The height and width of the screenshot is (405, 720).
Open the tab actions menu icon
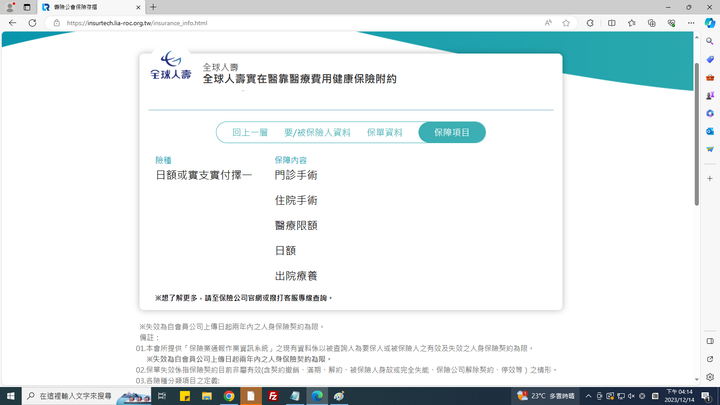27,7
